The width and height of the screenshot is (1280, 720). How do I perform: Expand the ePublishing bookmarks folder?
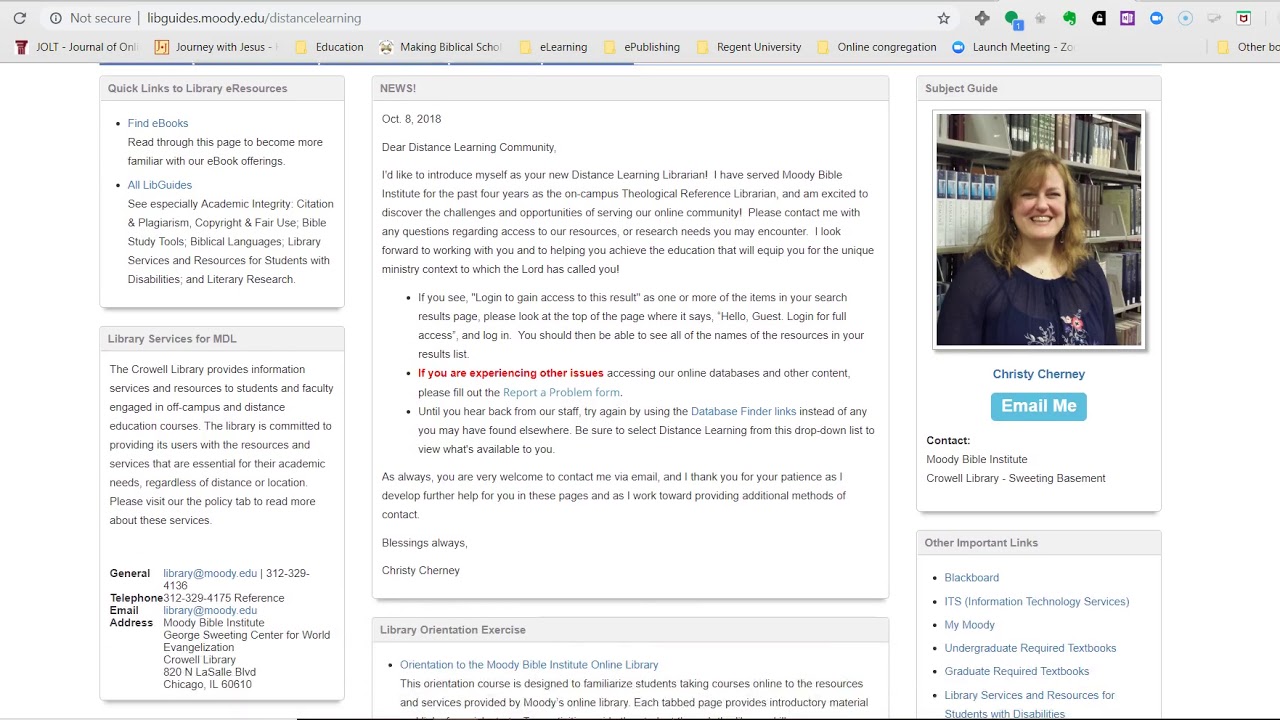(641, 47)
